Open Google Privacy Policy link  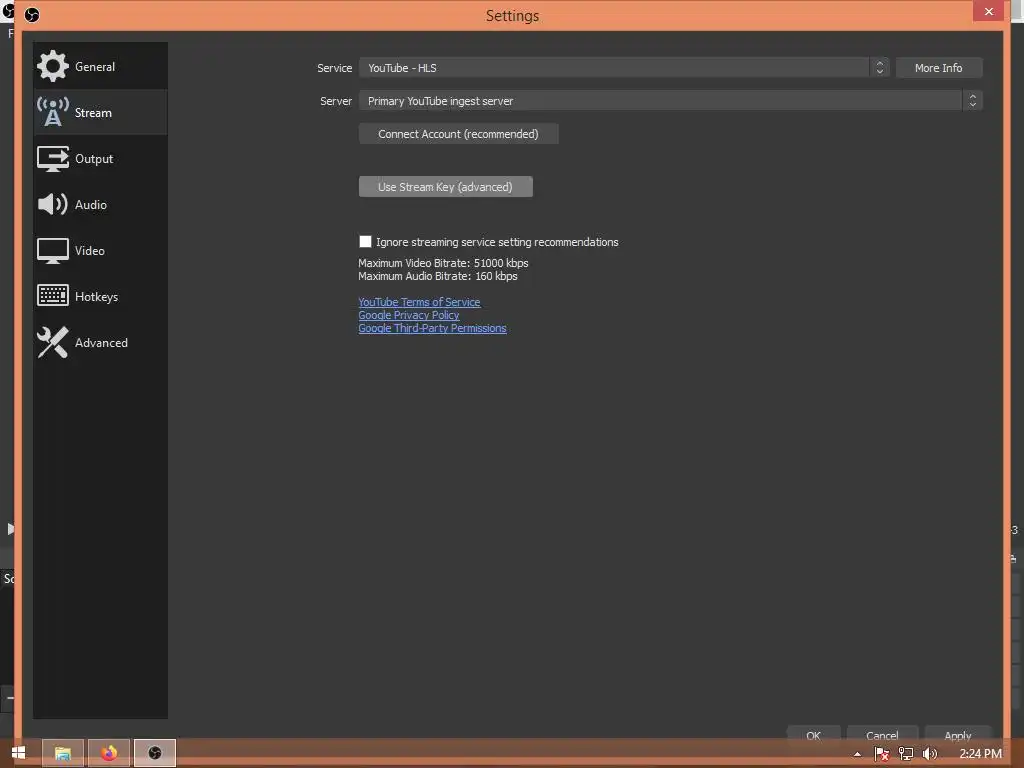pos(409,315)
